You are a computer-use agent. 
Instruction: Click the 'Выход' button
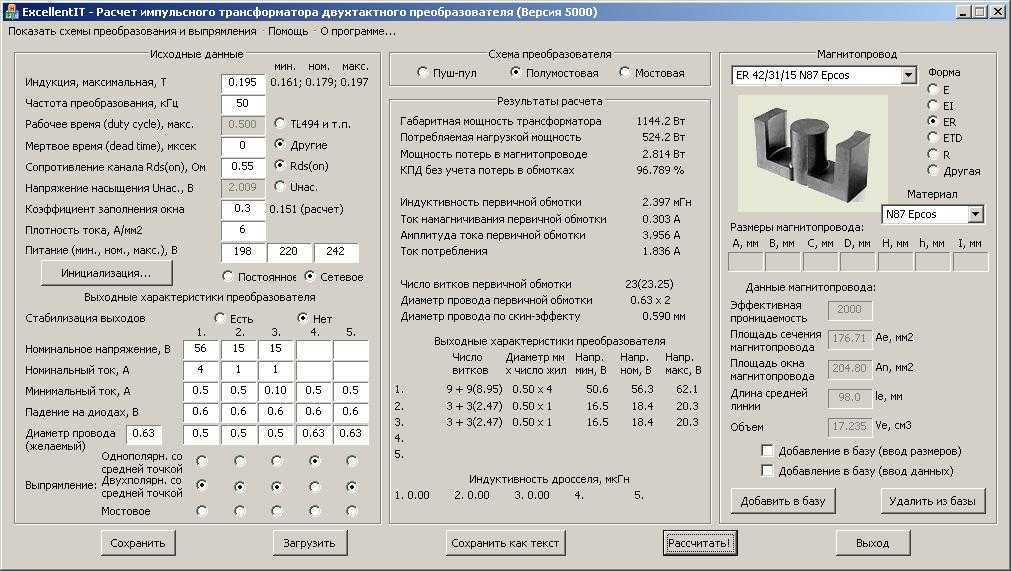(872, 543)
